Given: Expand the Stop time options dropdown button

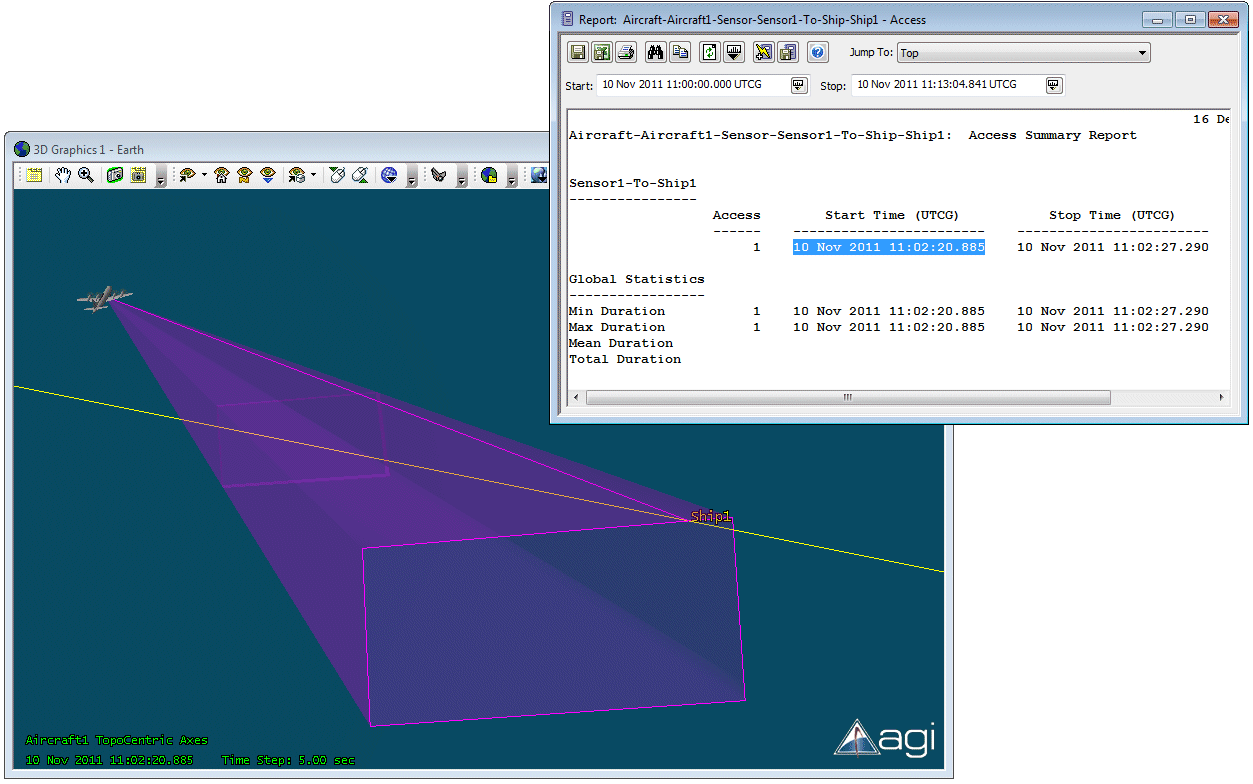Looking at the screenshot, I should coord(1053,85).
